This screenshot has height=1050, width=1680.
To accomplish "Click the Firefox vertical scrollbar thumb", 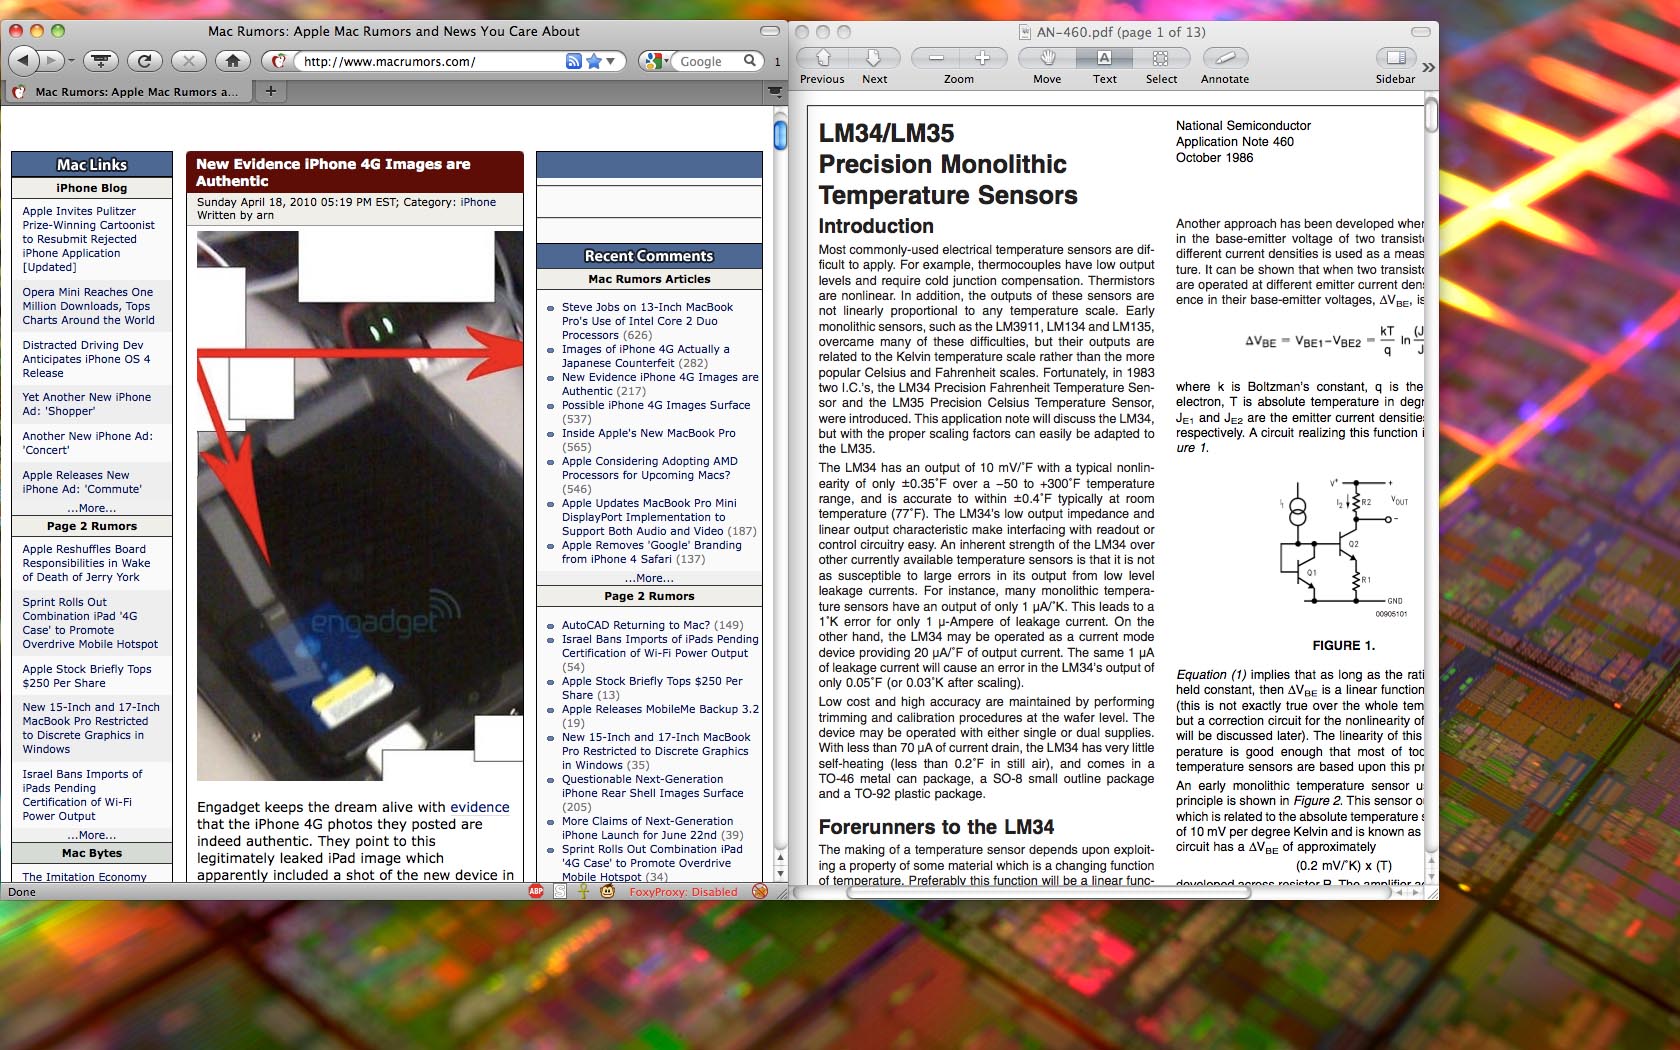I will tap(780, 135).
